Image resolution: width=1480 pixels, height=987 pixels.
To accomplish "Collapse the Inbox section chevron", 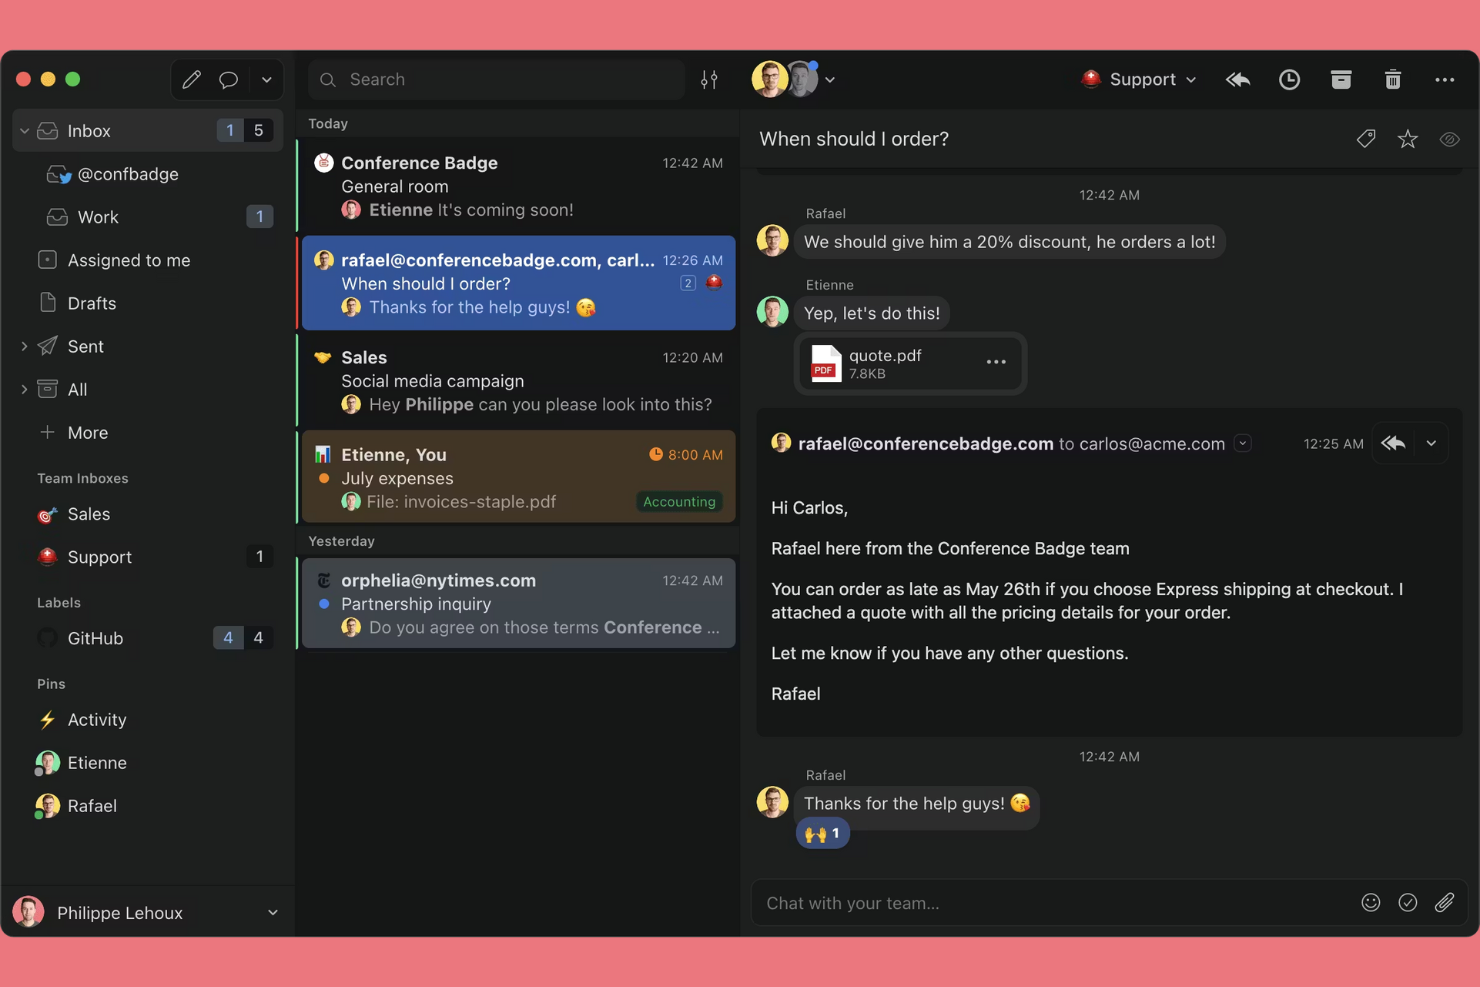I will click(x=22, y=130).
